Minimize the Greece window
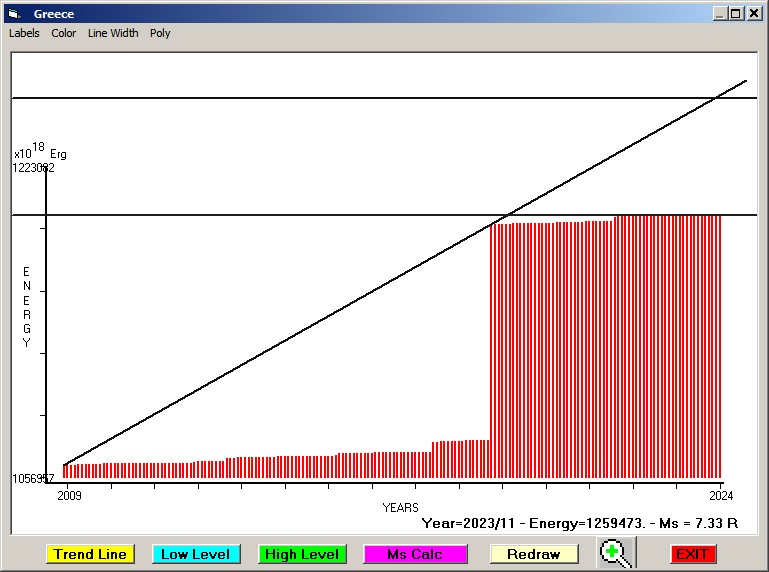 click(x=720, y=14)
